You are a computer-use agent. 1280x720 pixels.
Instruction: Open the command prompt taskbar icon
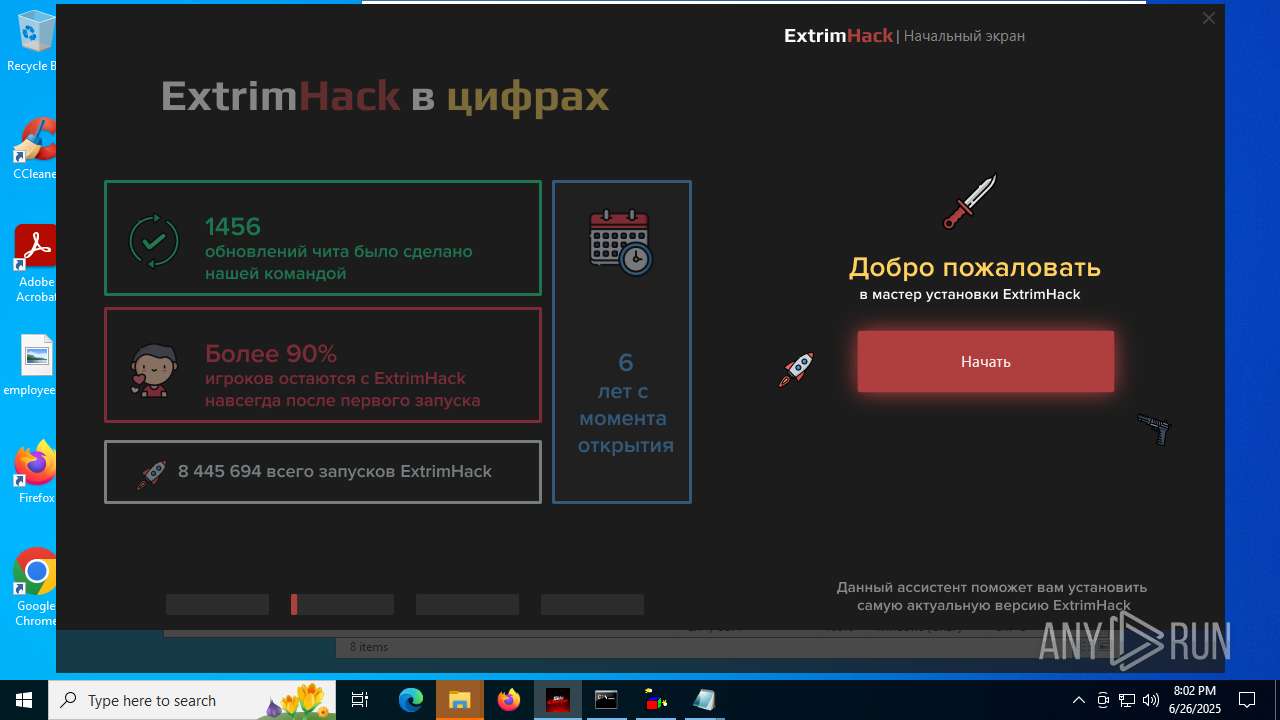(606, 700)
